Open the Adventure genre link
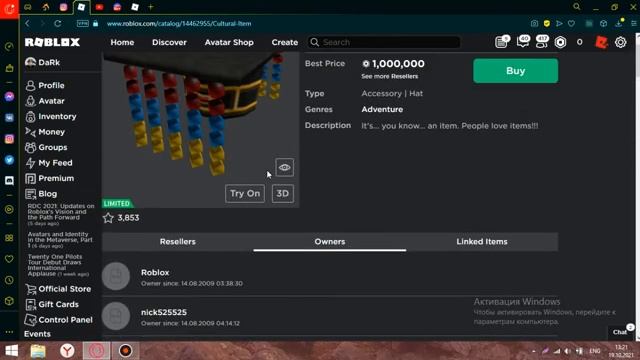The height and width of the screenshot is (360, 640). pyautogui.click(x=382, y=109)
